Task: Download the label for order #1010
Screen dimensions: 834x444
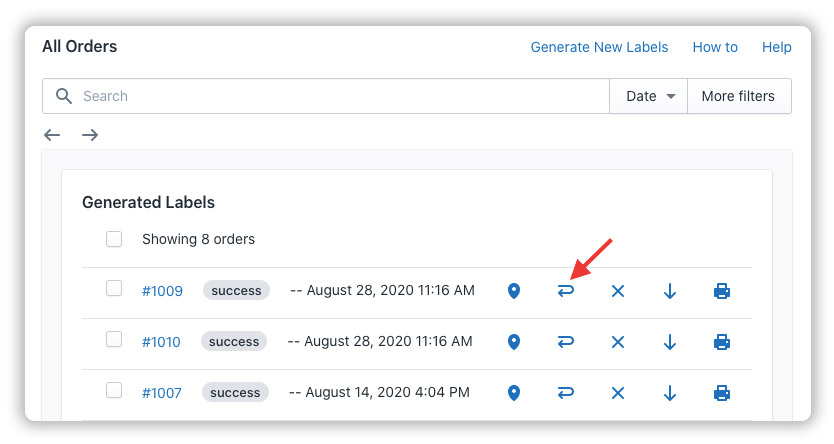Action: coord(670,342)
